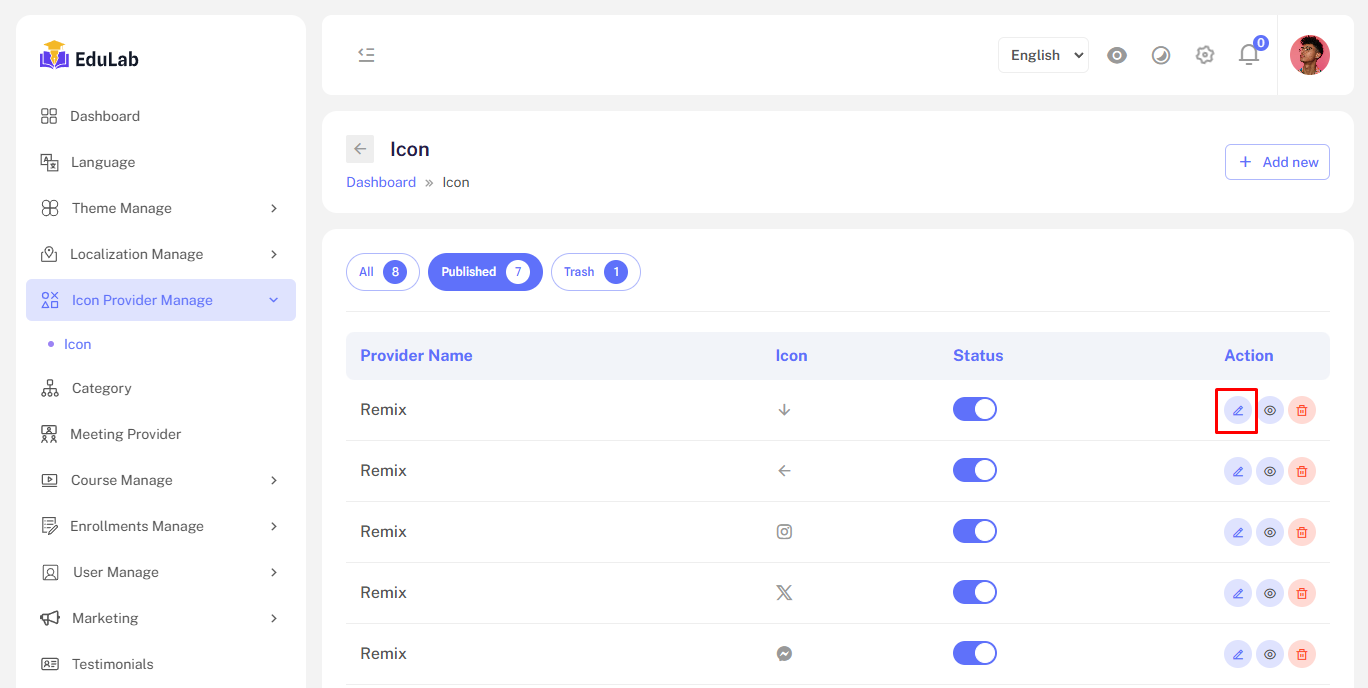Open the notifications bell
Screen dimensions: 1368x688
point(1249,55)
